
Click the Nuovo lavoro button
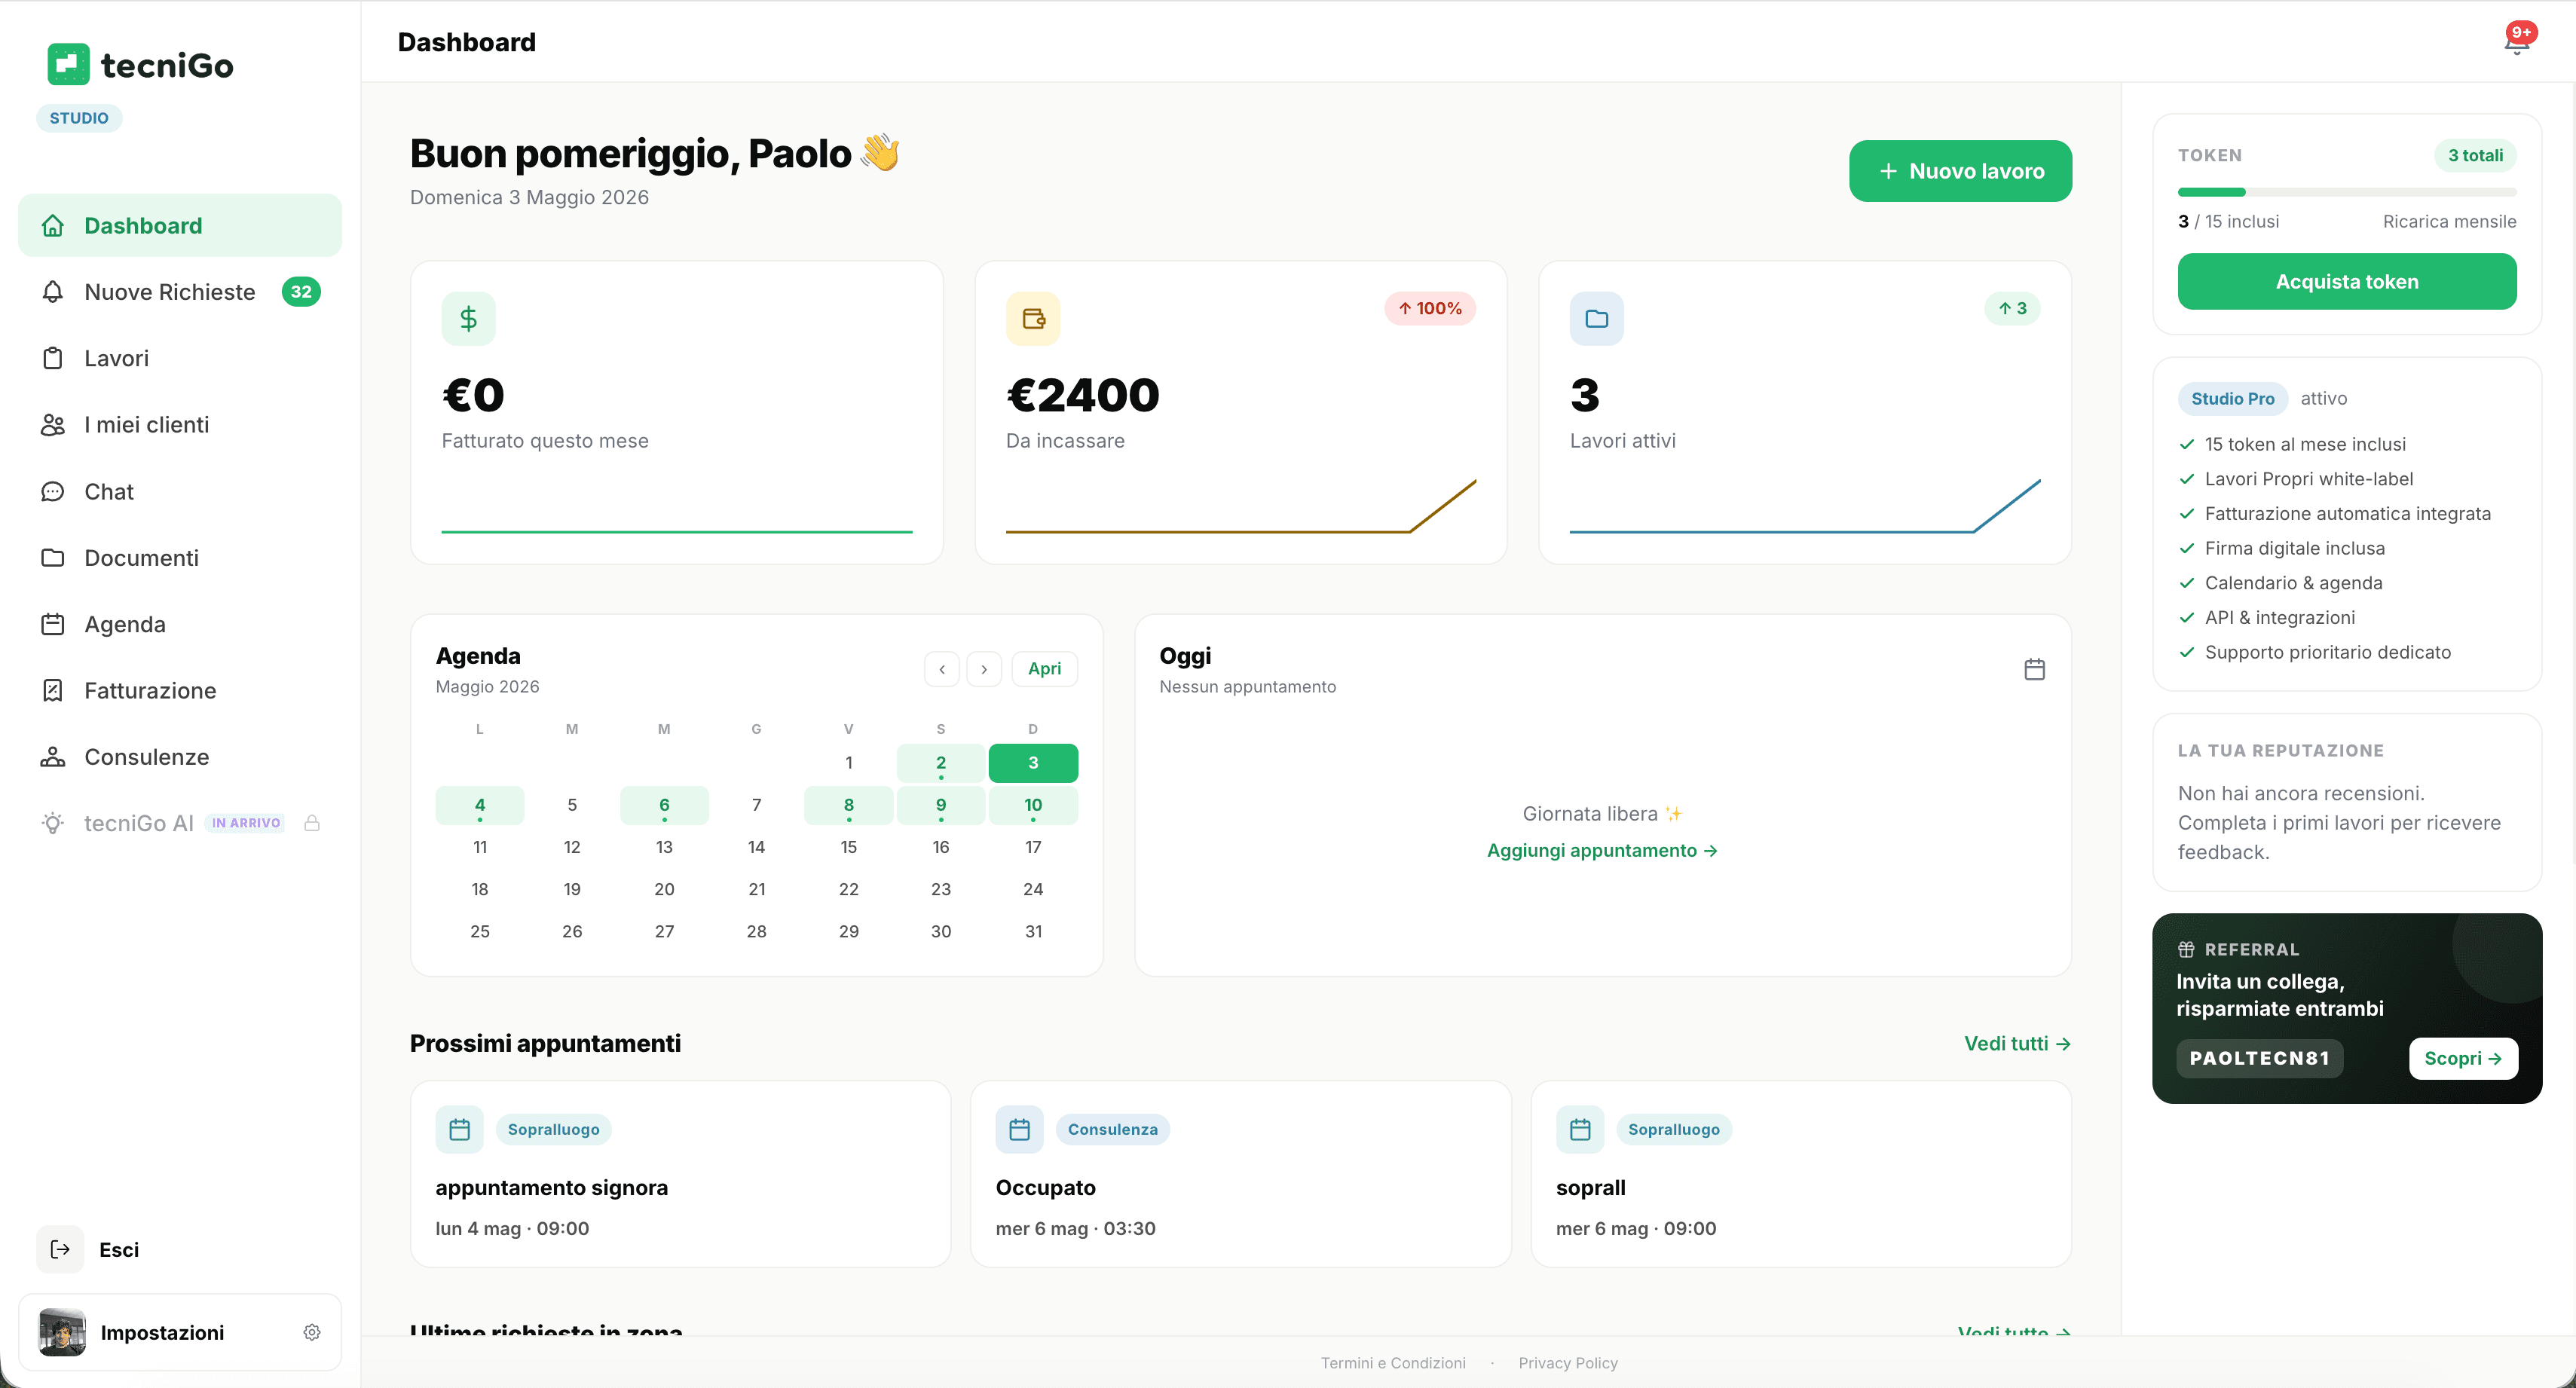[x=1960, y=171]
